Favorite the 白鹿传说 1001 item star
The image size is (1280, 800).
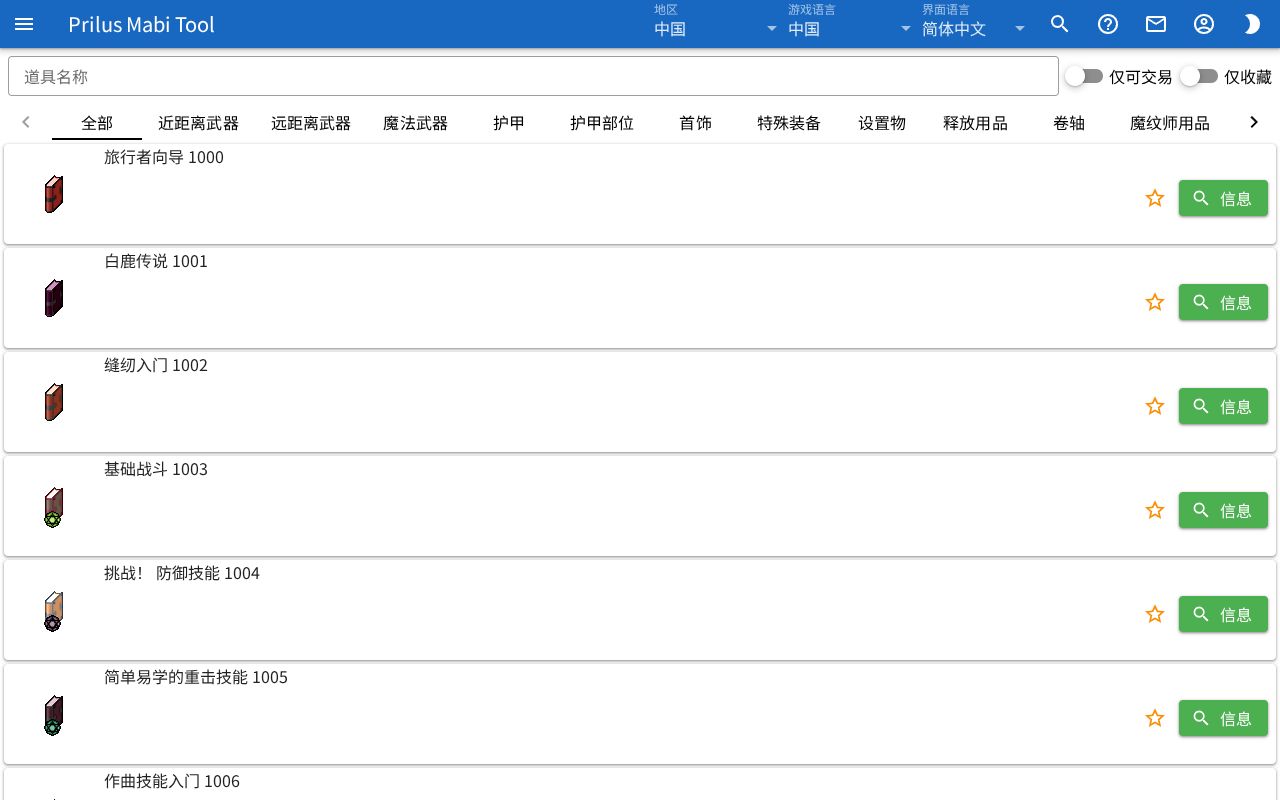point(1155,302)
